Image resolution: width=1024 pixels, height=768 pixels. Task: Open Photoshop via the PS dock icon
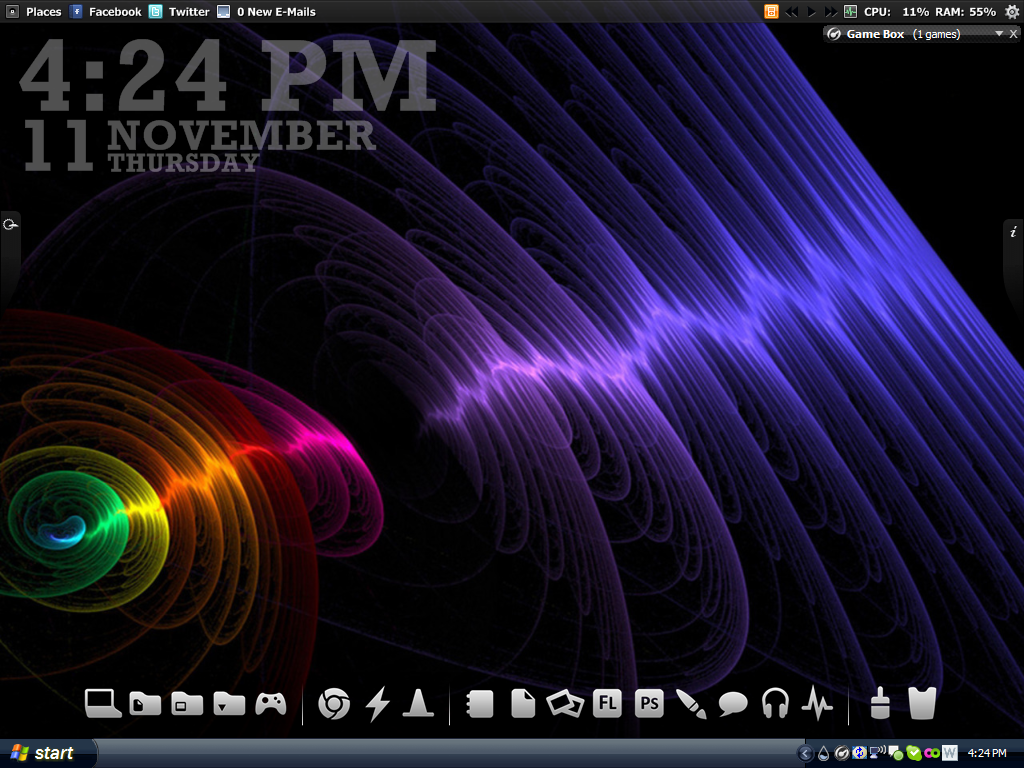649,704
